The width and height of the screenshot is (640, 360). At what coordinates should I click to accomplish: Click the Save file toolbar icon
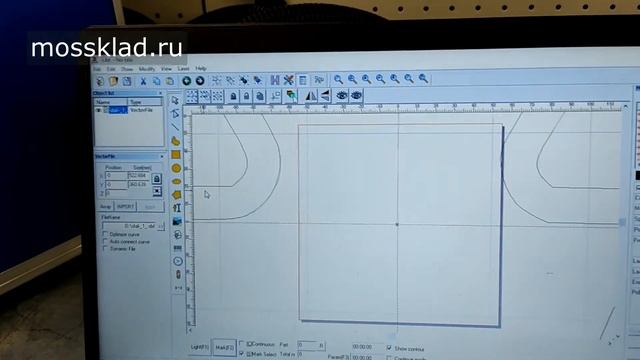pos(127,81)
